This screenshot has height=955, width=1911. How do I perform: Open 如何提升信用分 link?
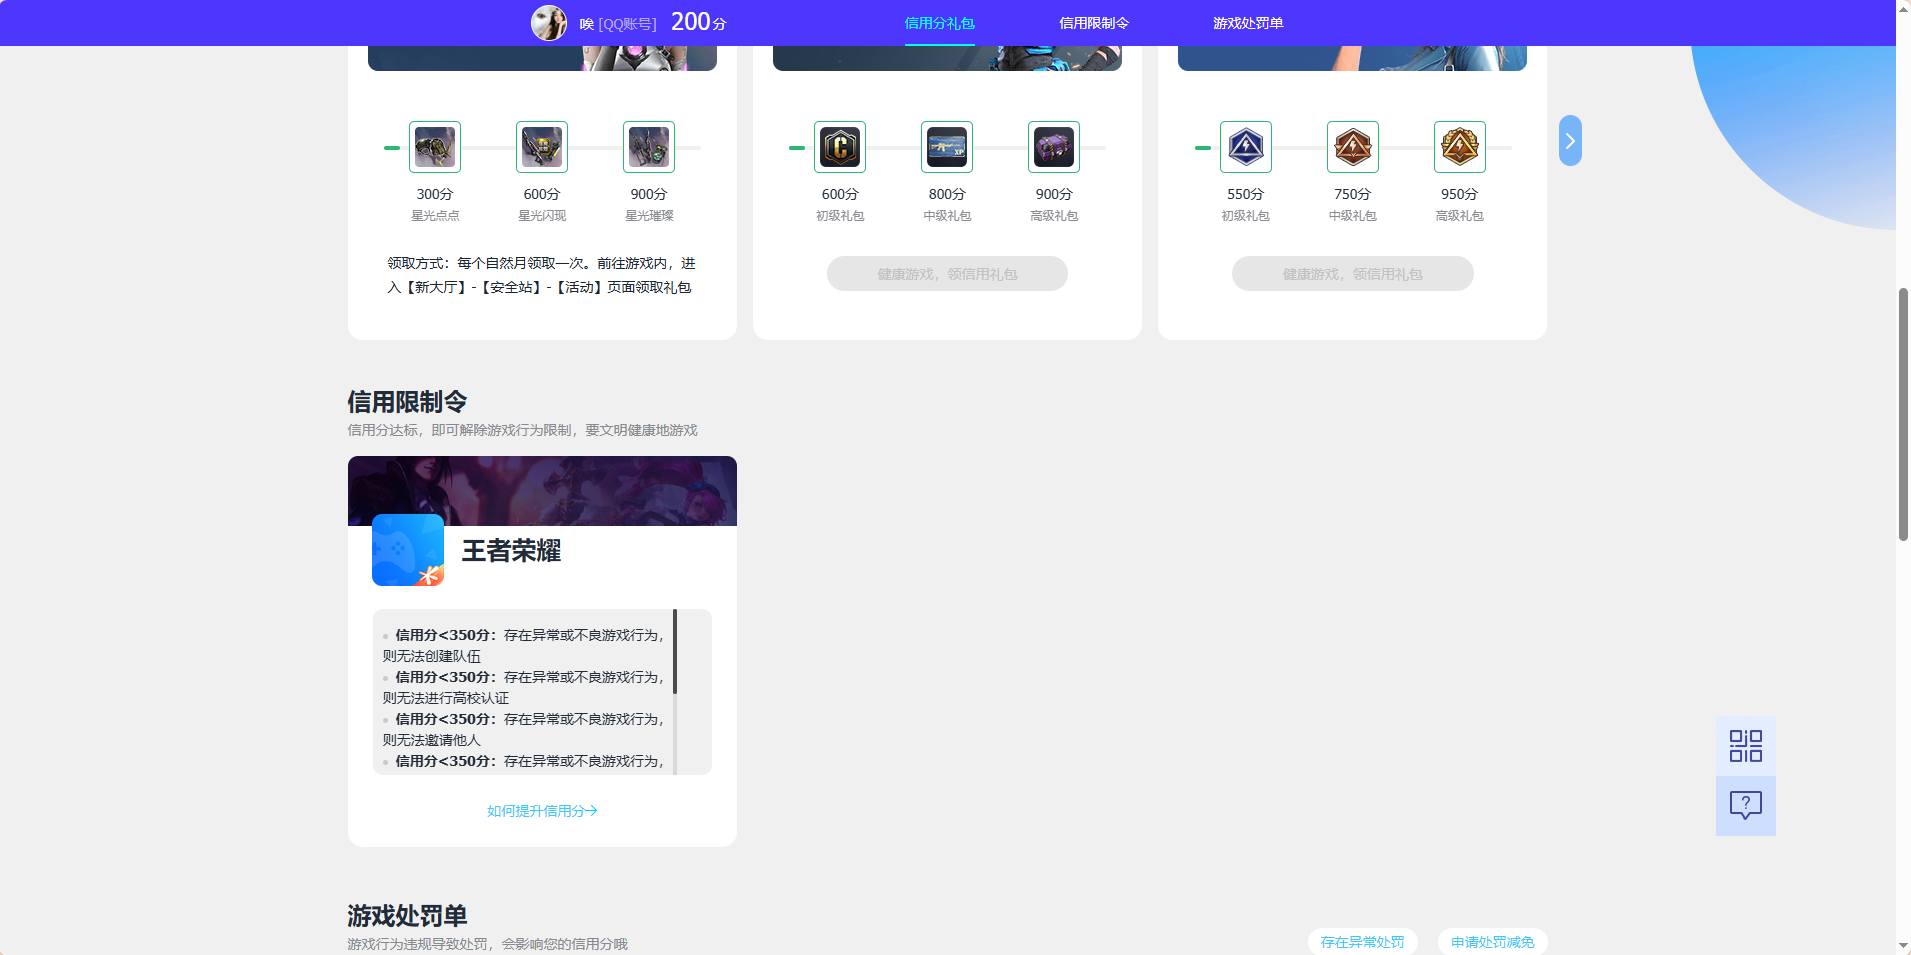[x=542, y=811]
